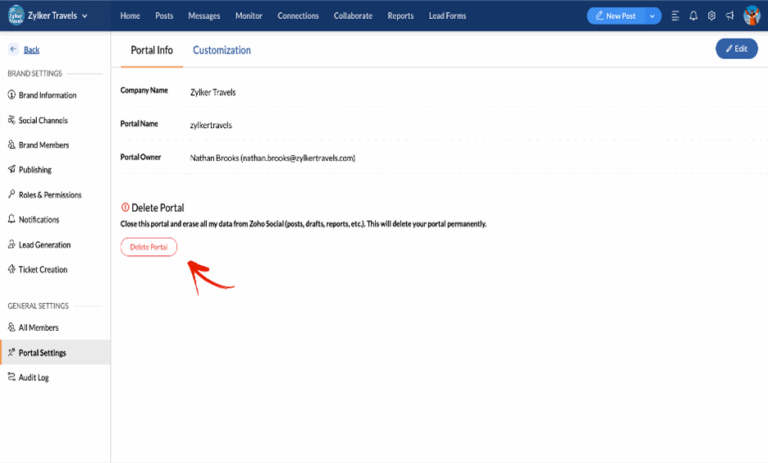Open Roles & Permissions settings

click(x=50, y=195)
